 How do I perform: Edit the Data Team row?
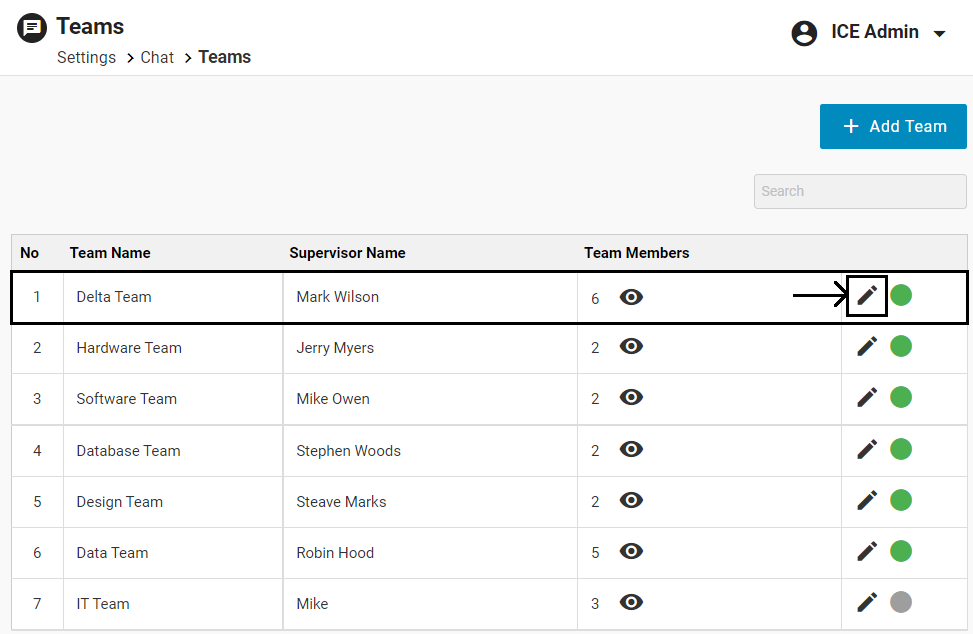(867, 551)
